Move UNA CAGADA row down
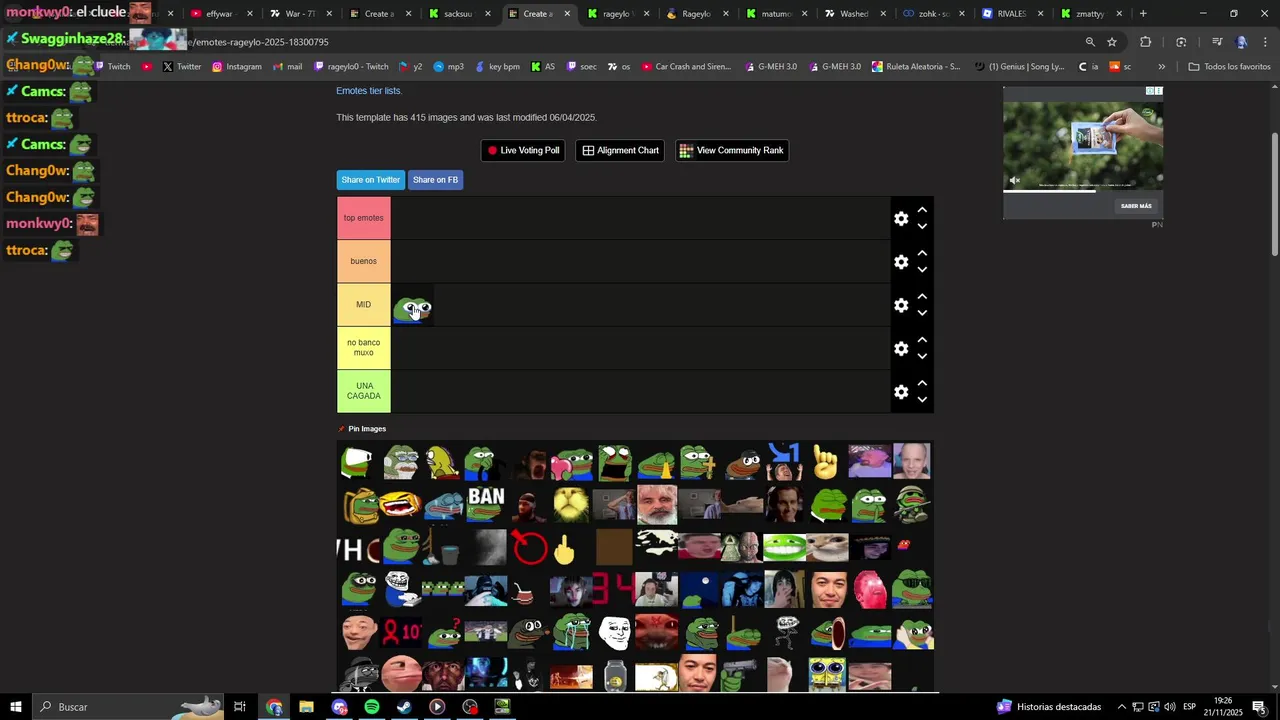The height and width of the screenshot is (720, 1280). click(x=922, y=400)
